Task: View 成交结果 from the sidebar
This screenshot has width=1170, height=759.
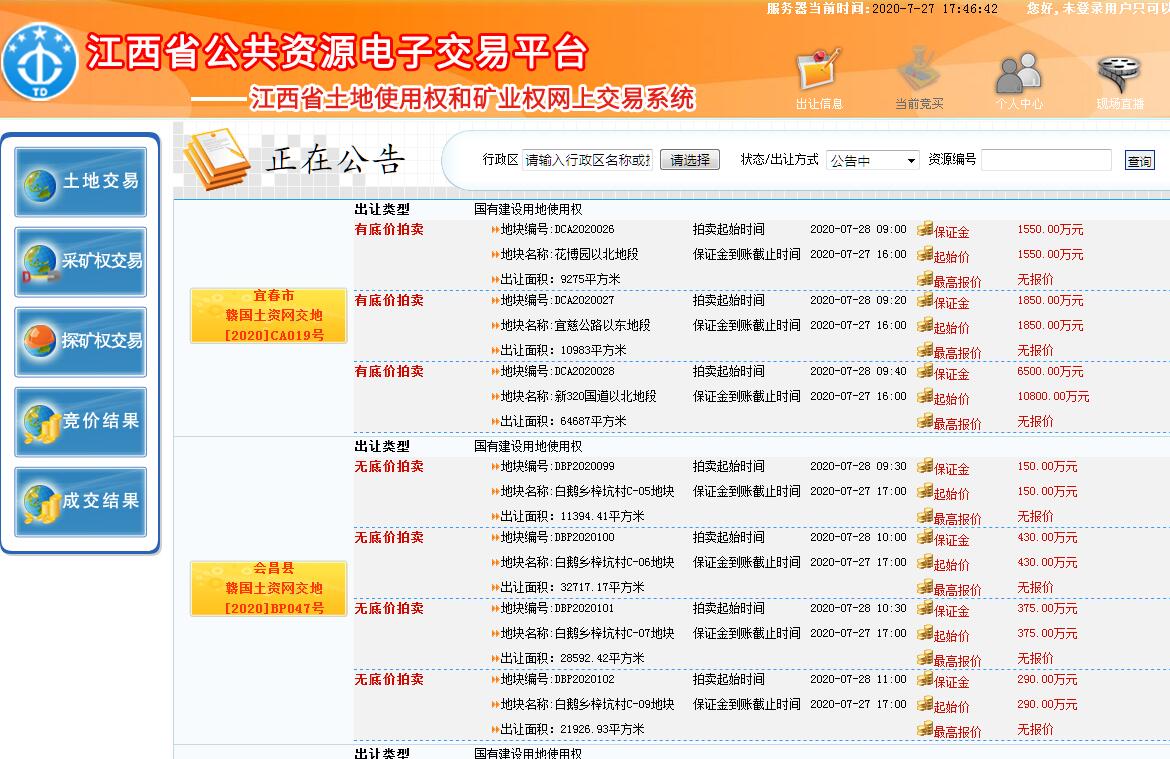Action: [x=81, y=502]
